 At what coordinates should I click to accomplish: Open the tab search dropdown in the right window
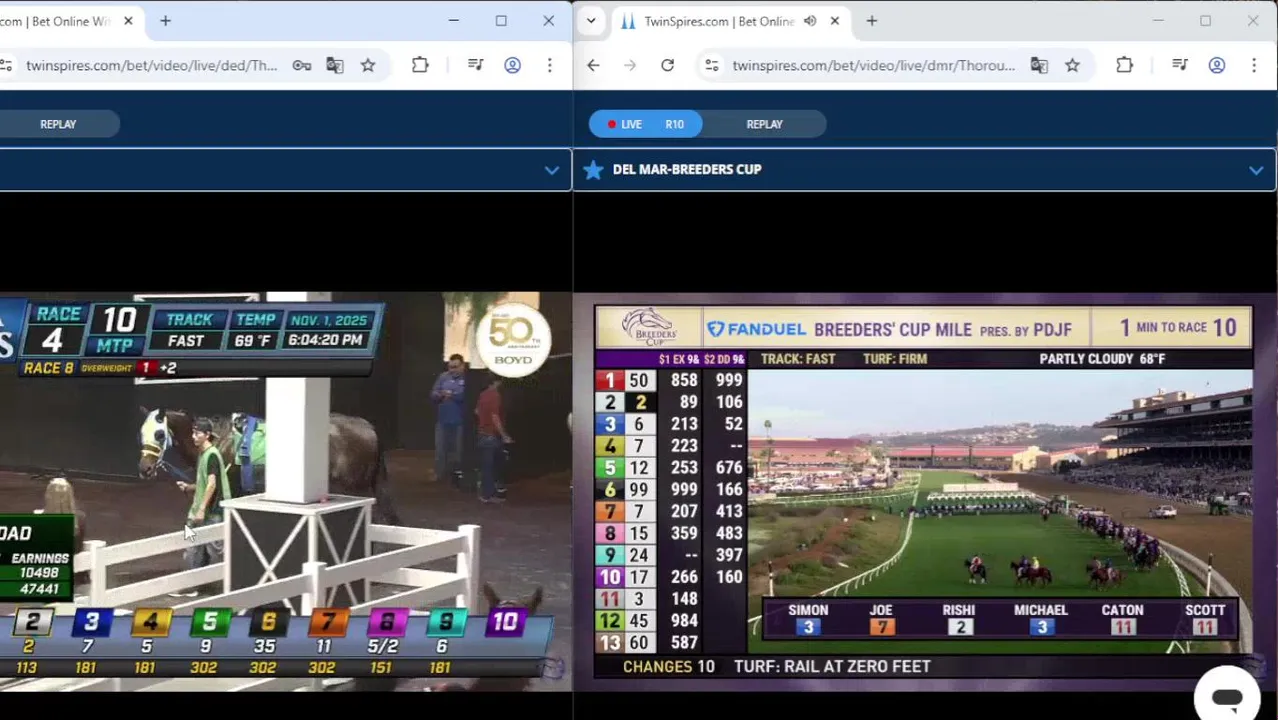click(591, 21)
